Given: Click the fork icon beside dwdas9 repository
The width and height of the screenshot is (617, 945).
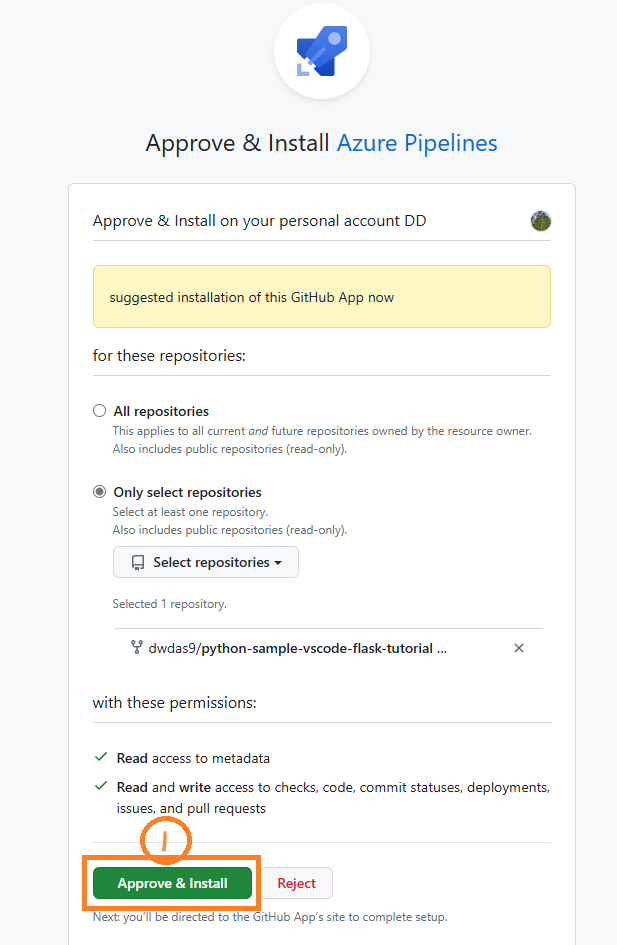Looking at the screenshot, I should [137, 648].
